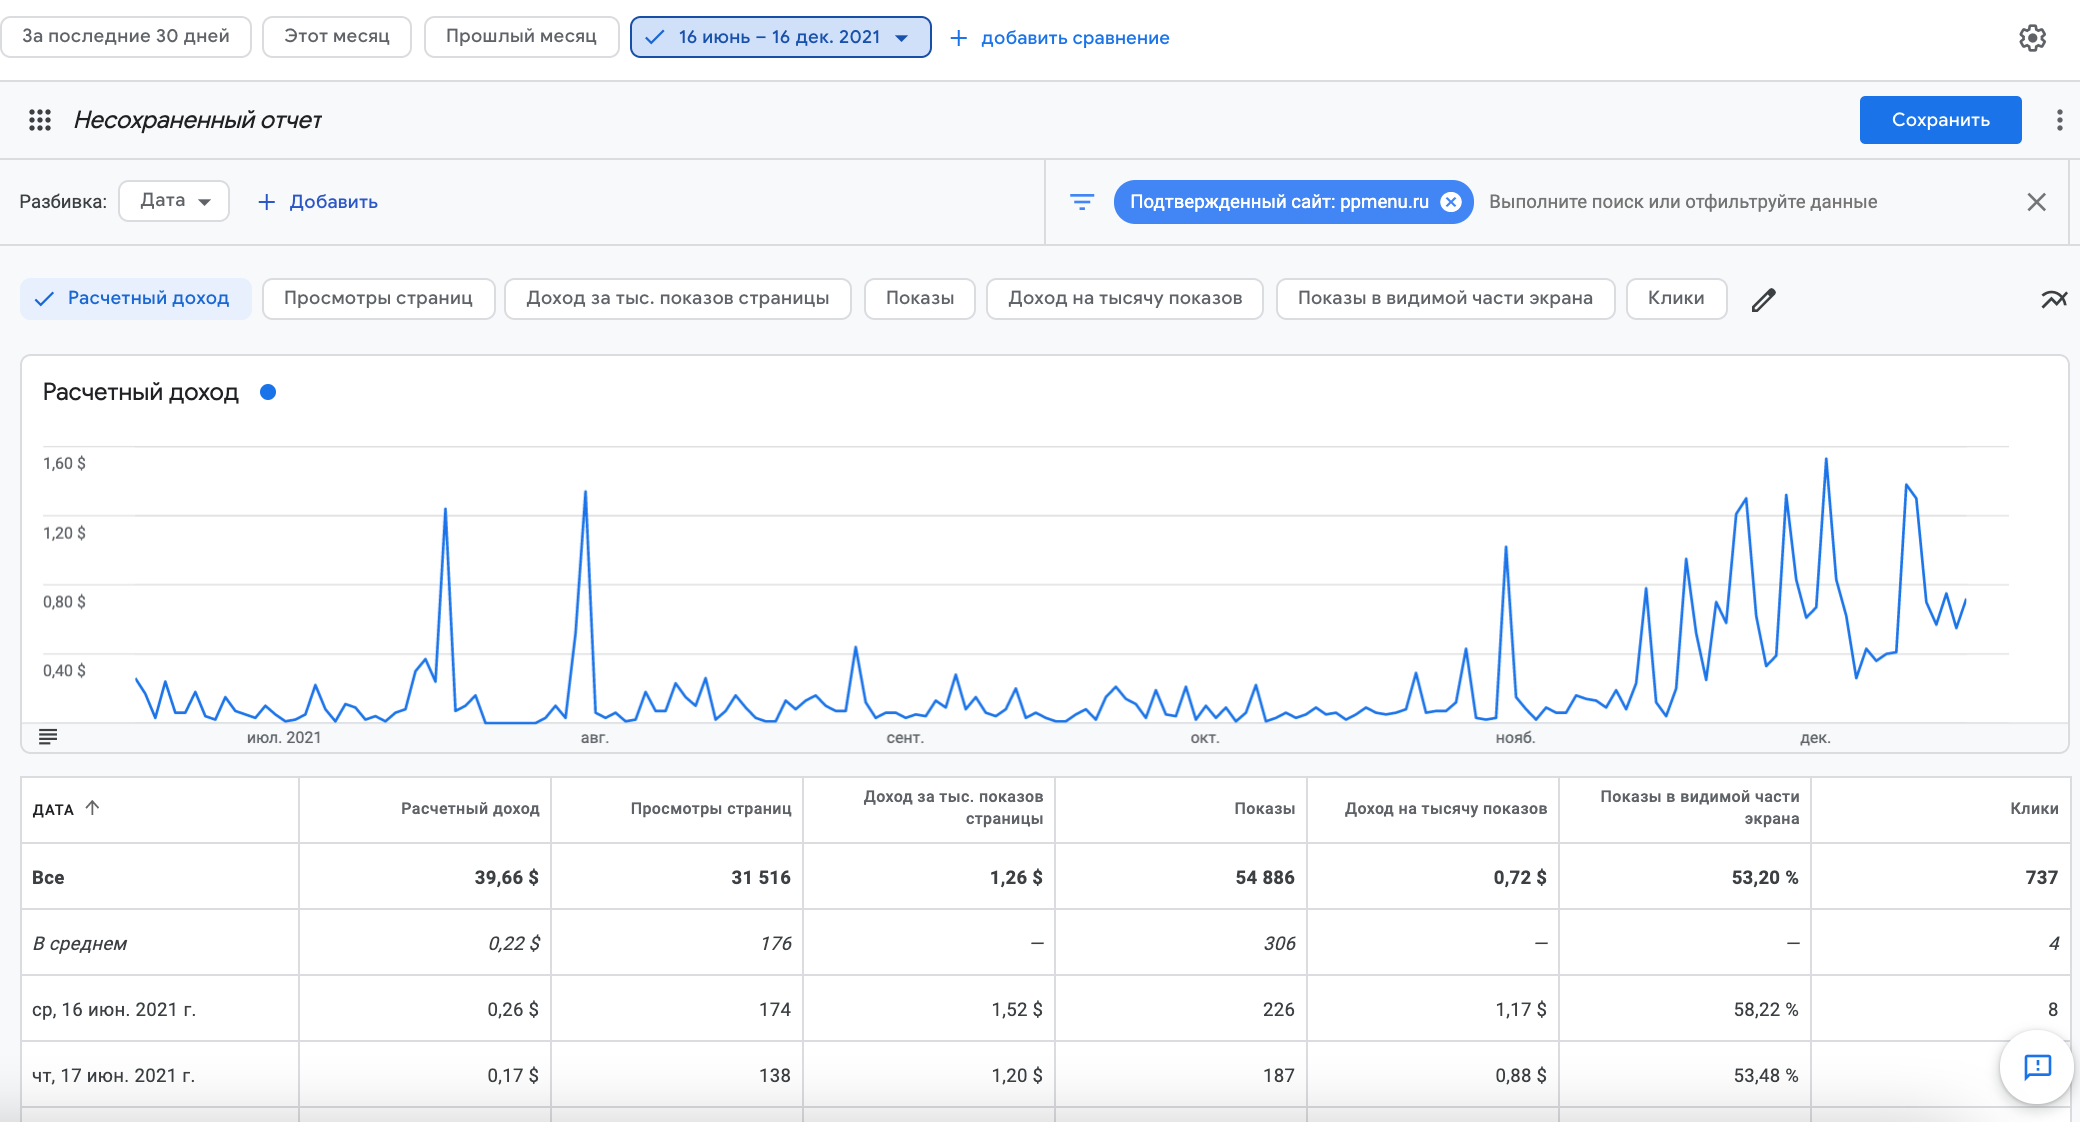The image size is (2080, 1122).
Task: Switch chart type with trend line icon
Action: (2053, 299)
